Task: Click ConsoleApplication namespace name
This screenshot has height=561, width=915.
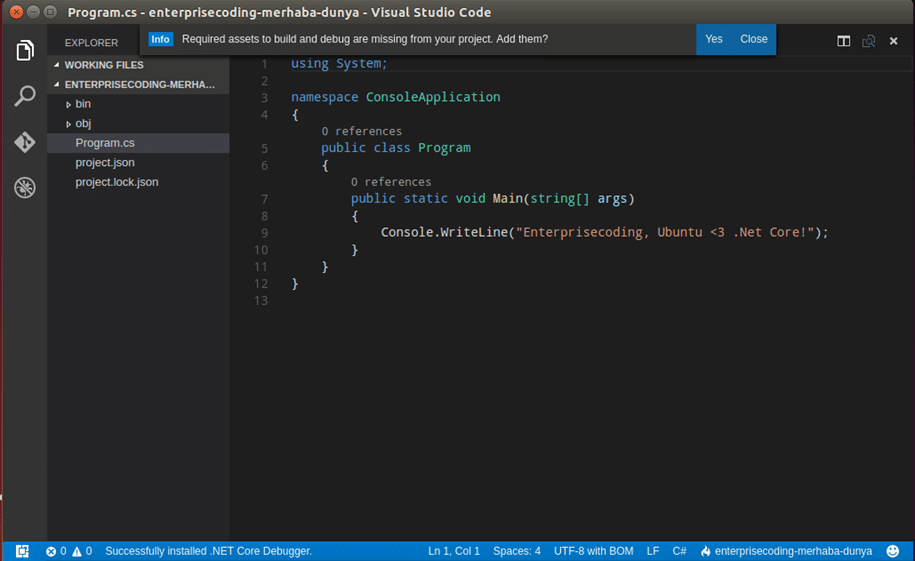Action: pos(433,97)
